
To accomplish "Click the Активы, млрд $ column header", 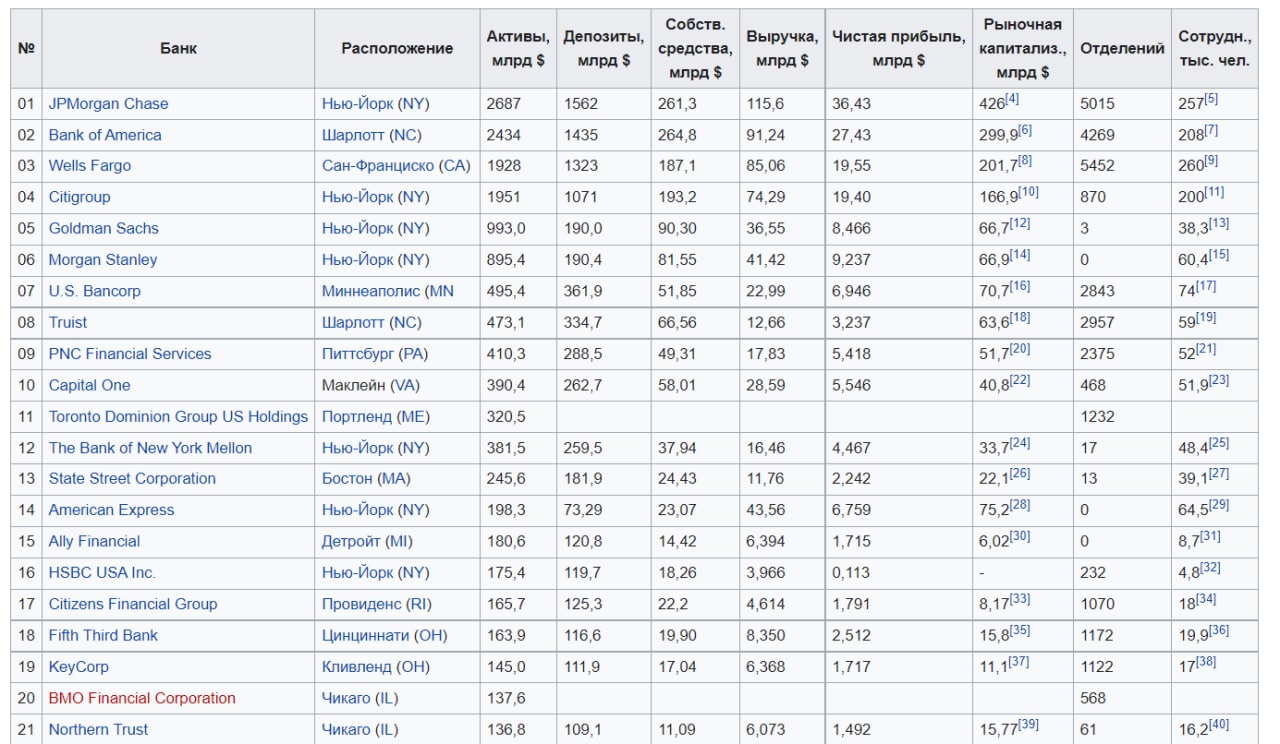I will point(518,48).
